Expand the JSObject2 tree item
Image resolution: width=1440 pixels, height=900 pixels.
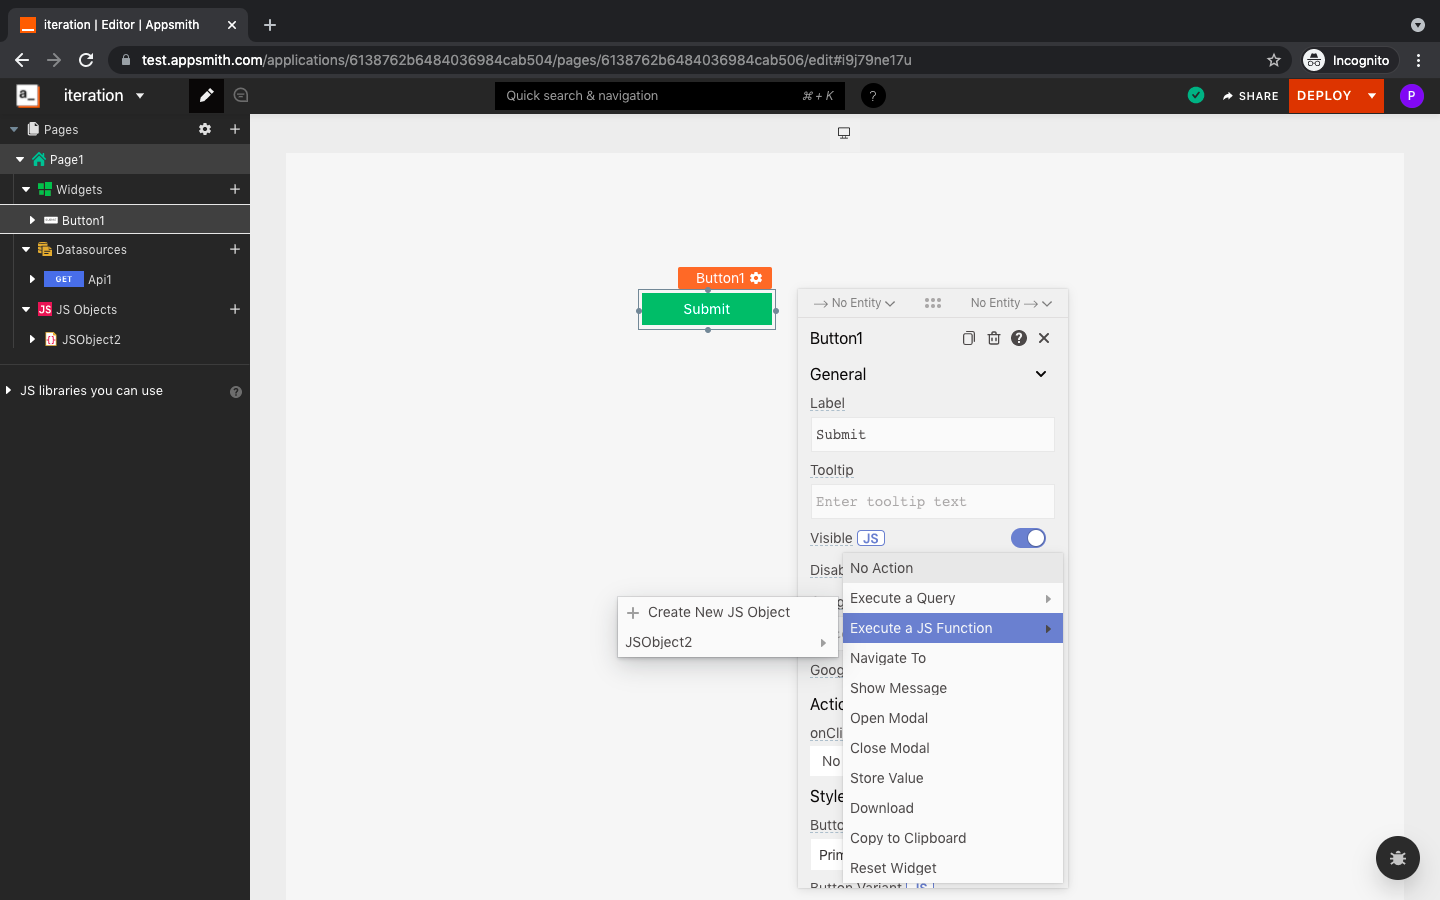click(x=32, y=339)
